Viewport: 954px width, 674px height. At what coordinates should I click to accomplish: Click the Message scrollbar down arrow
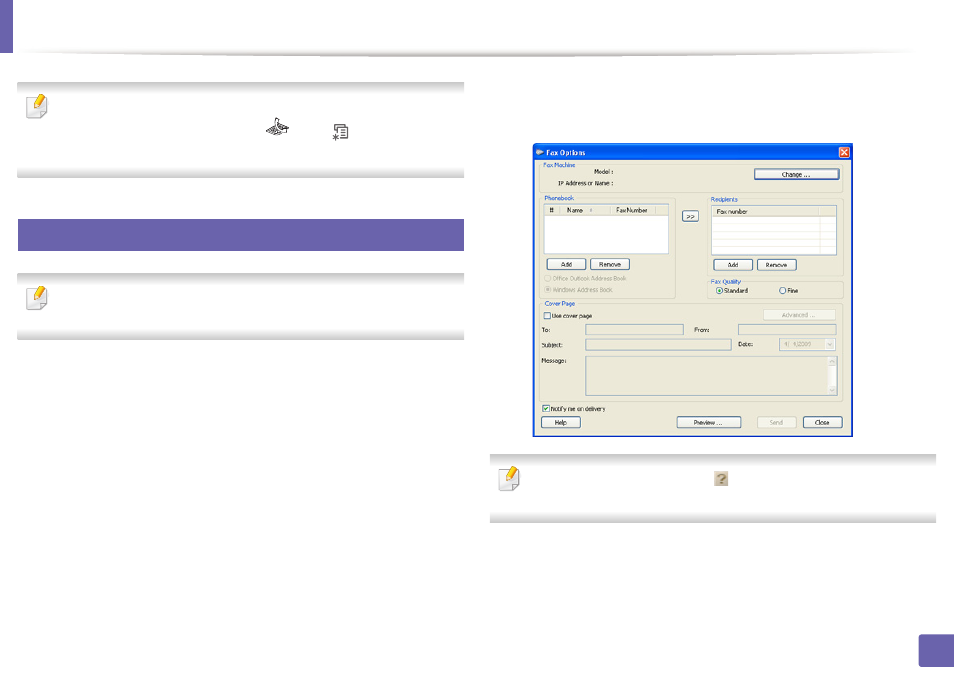click(832, 390)
